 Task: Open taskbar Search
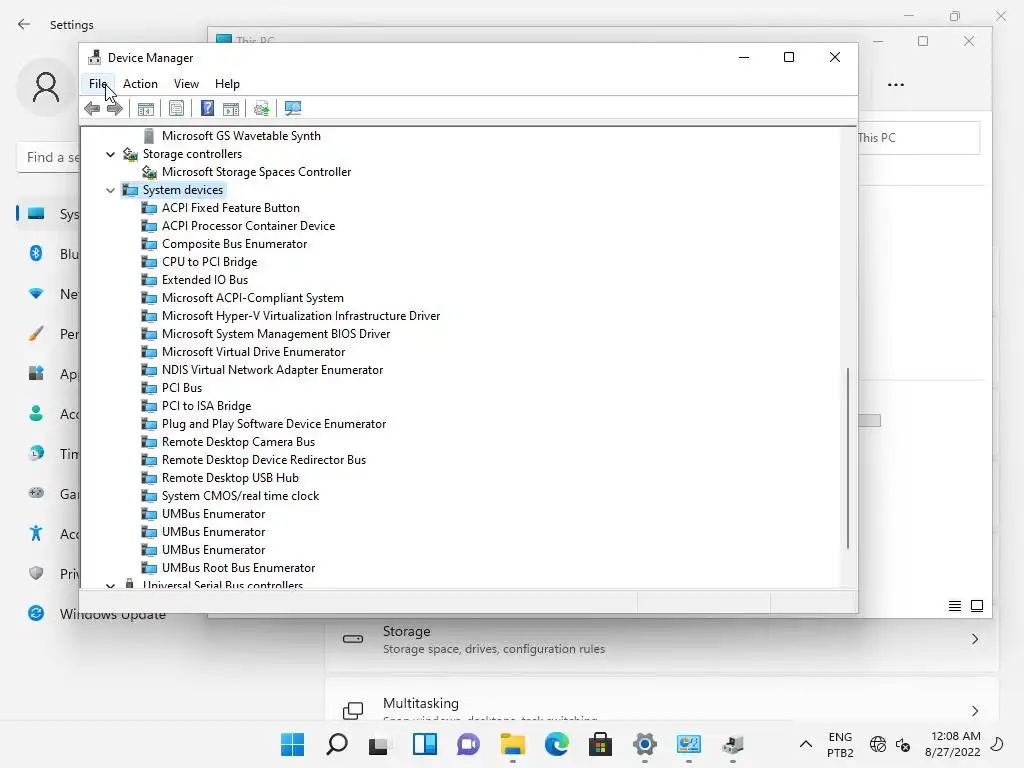coord(336,744)
